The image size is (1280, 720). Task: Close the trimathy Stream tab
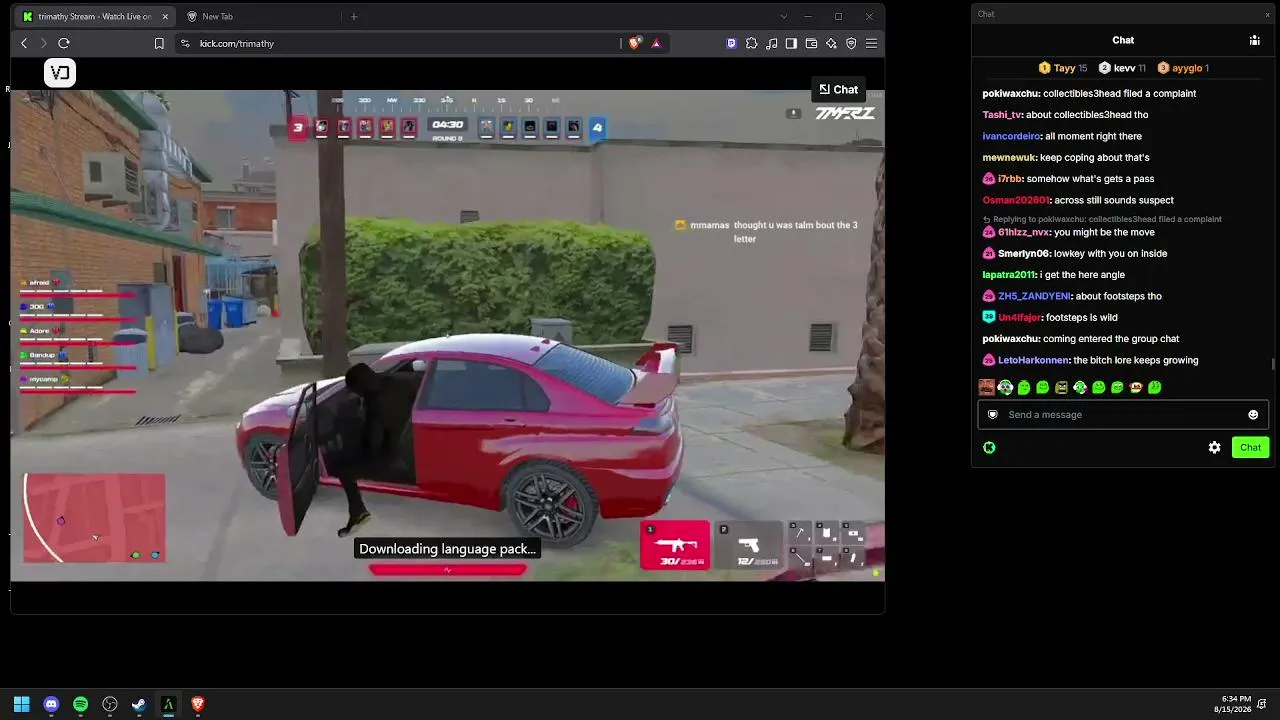point(165,16)
